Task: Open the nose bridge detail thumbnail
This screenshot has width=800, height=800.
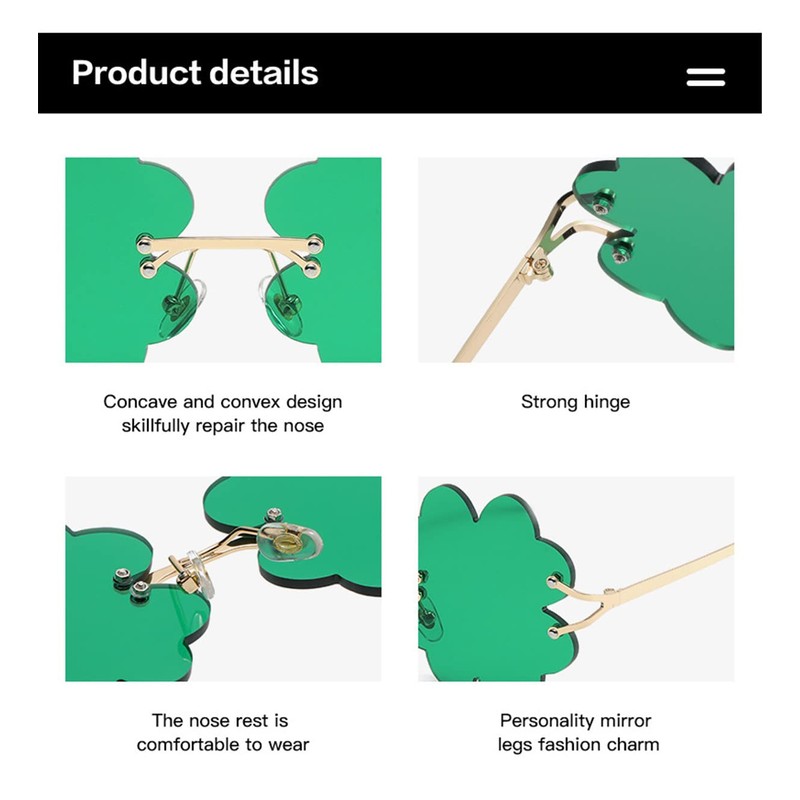Action: [223, 260]
